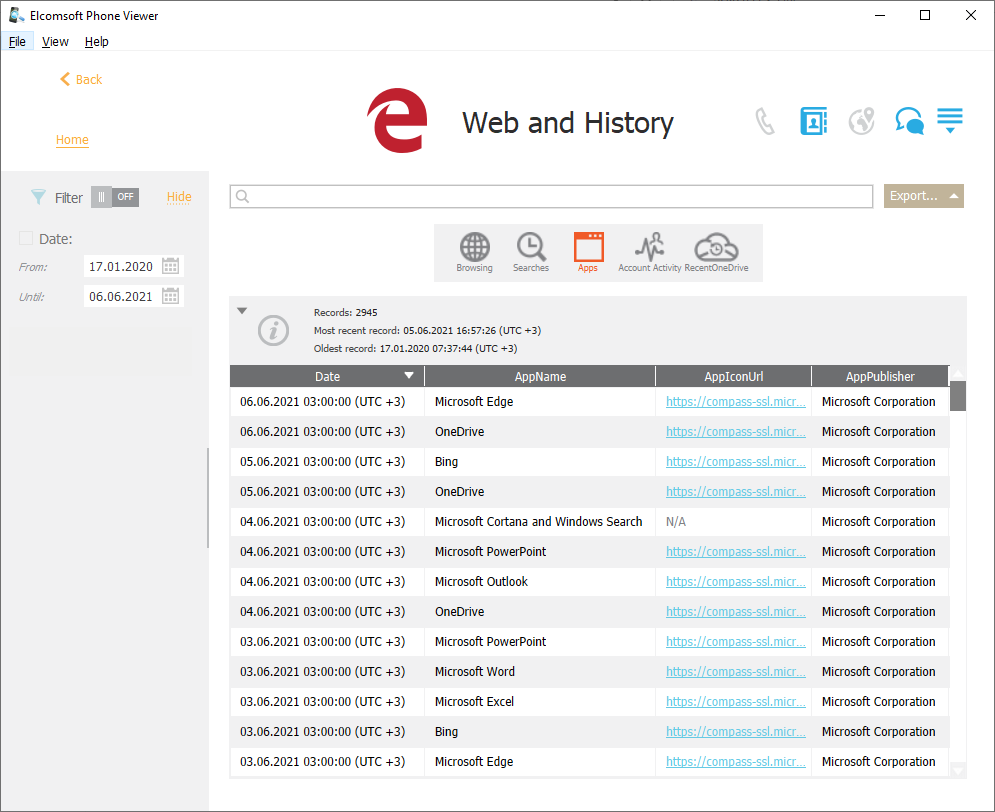Image resolution: width=995 pixels, height=812 pixels.
Task: Select the Apps tab
Action: tap(588, 252)
